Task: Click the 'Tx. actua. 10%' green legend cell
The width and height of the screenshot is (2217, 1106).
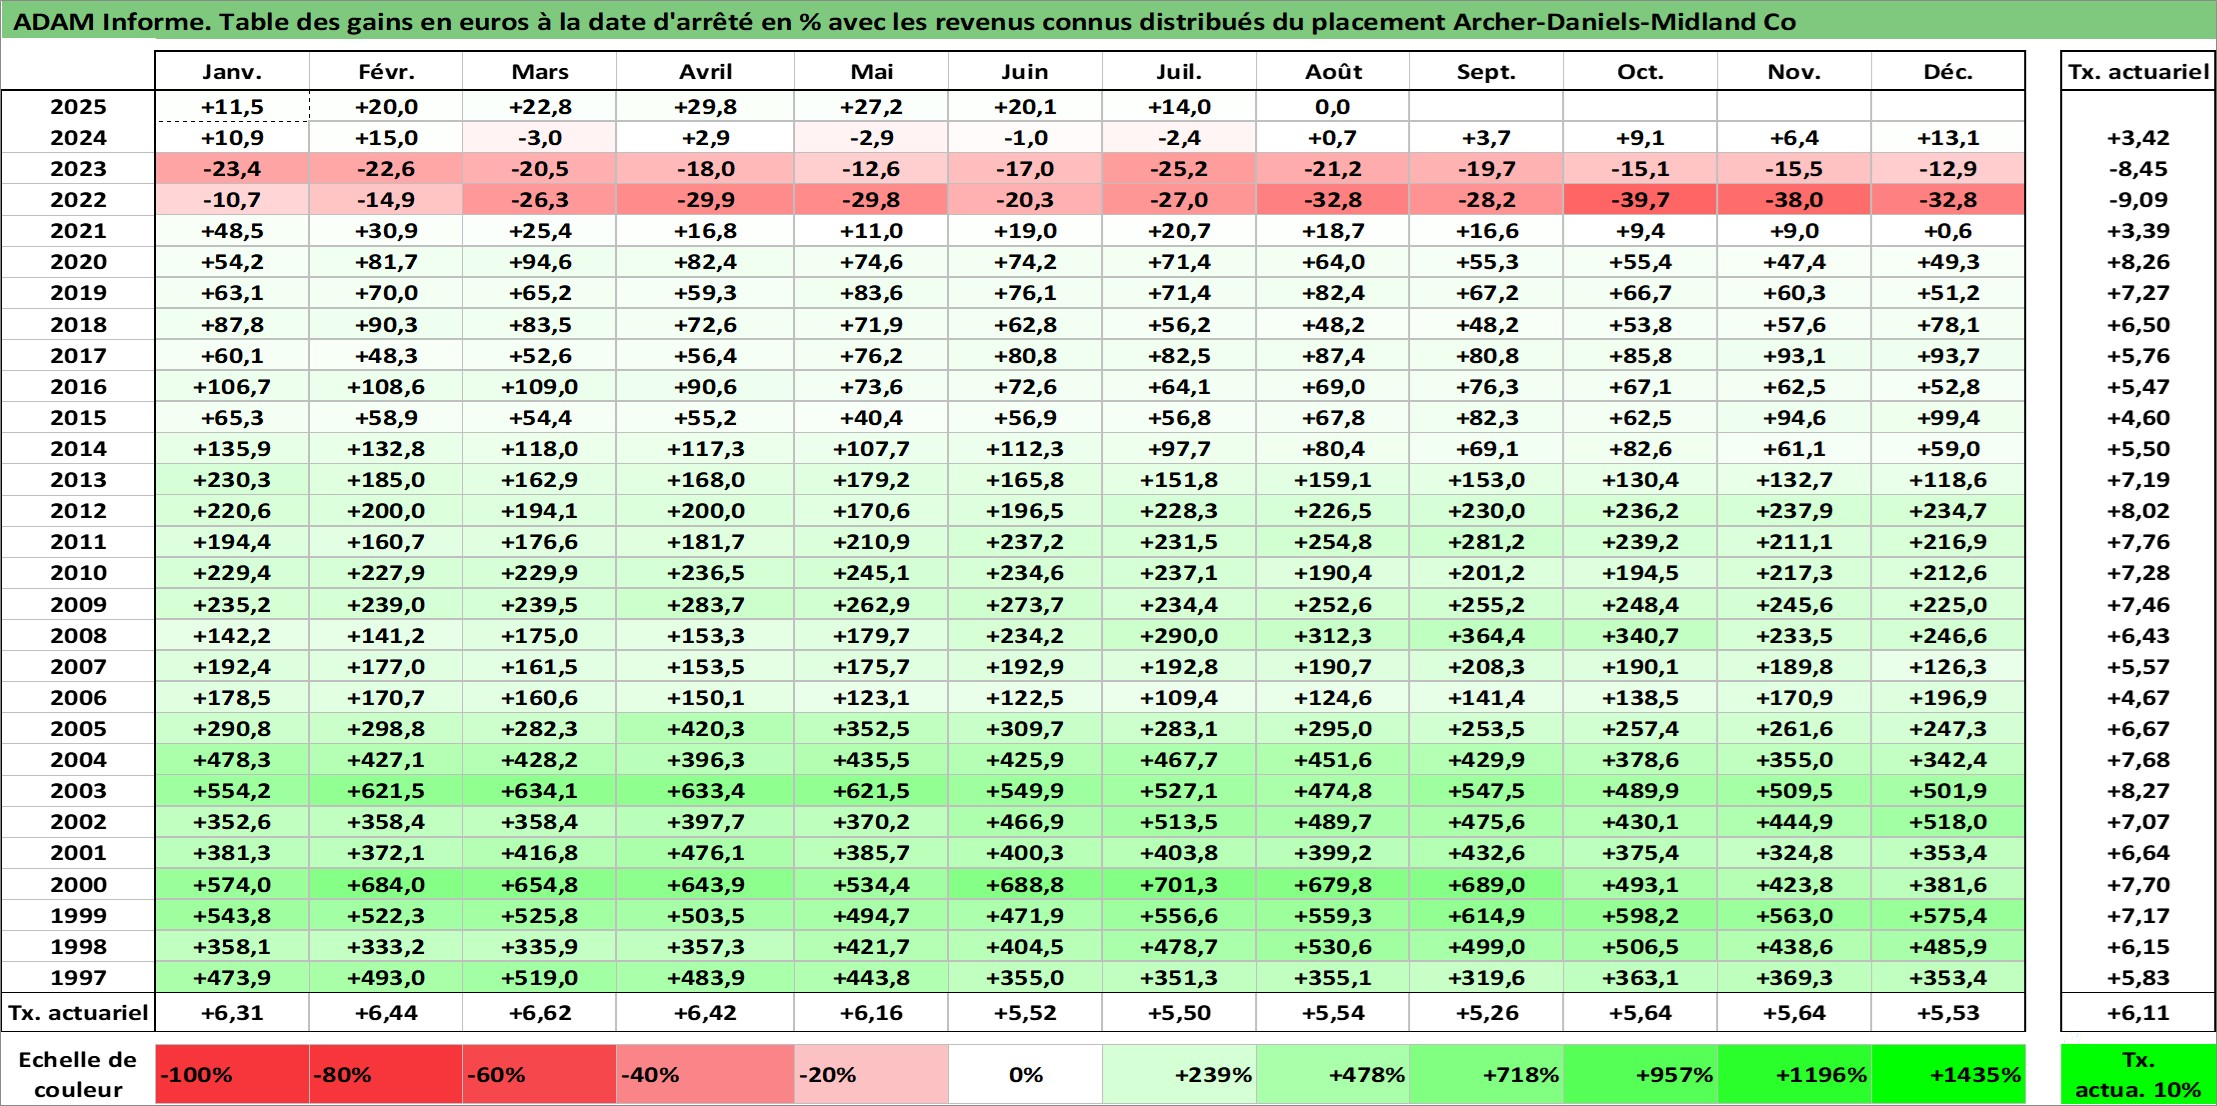Action: click(2138, 1075)
